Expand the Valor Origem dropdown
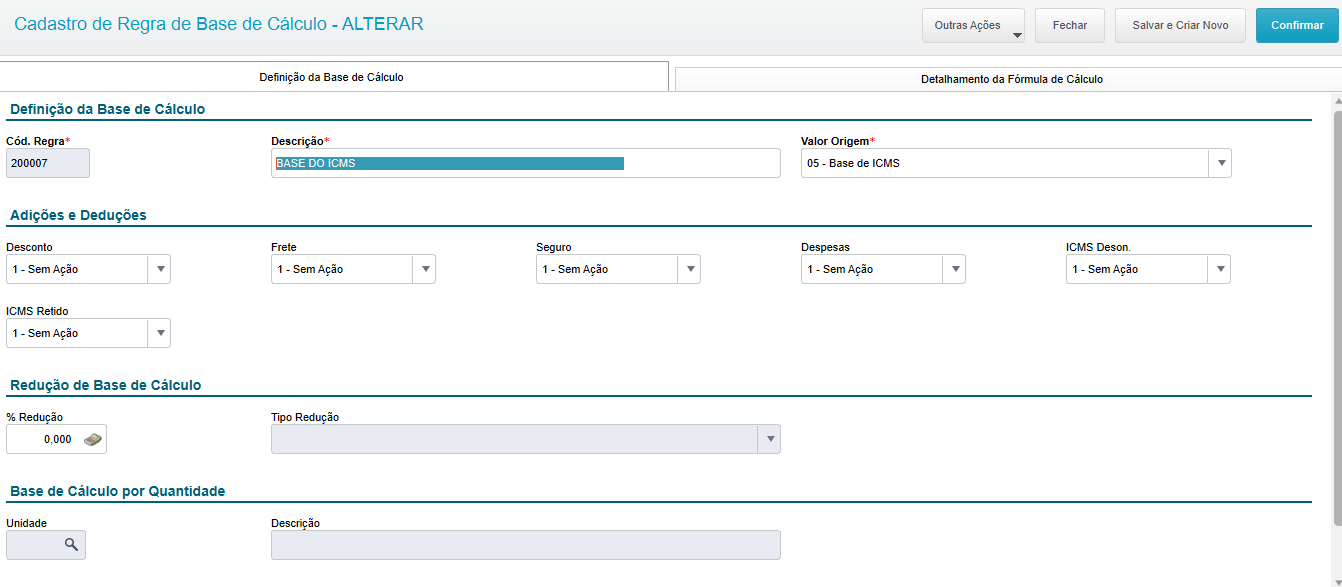Screen dimensions: 1342x587 1219,163
